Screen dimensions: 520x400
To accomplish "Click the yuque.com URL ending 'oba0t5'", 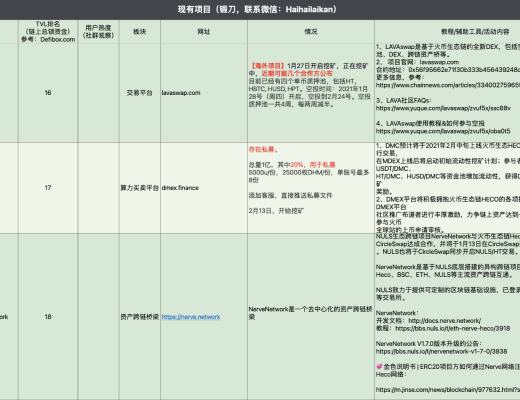I will (x=443, y=131).
